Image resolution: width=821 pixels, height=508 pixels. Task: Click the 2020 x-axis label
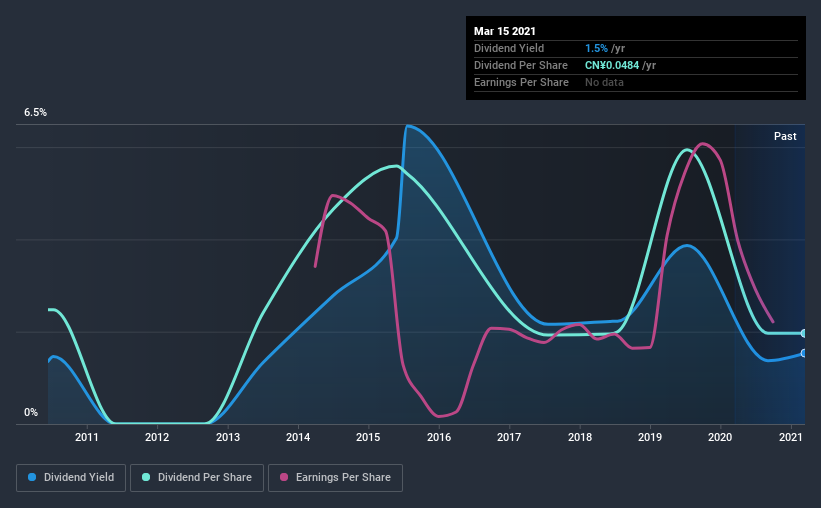pyautogui.click(x=720, y=437)
